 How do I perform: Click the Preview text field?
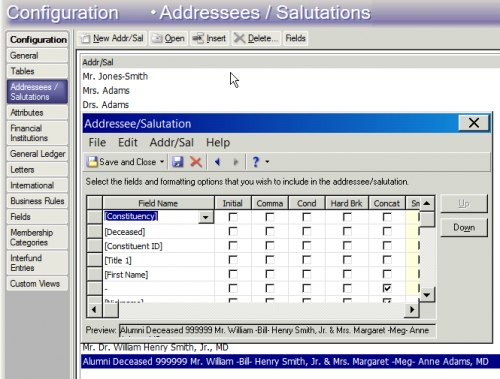pyautogui.click(x=277, y=330)
